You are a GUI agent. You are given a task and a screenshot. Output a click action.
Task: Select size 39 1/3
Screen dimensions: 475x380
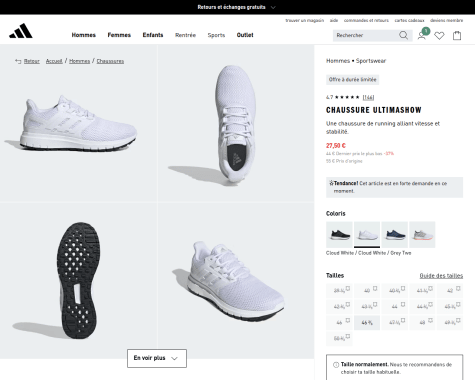(339, 291)
